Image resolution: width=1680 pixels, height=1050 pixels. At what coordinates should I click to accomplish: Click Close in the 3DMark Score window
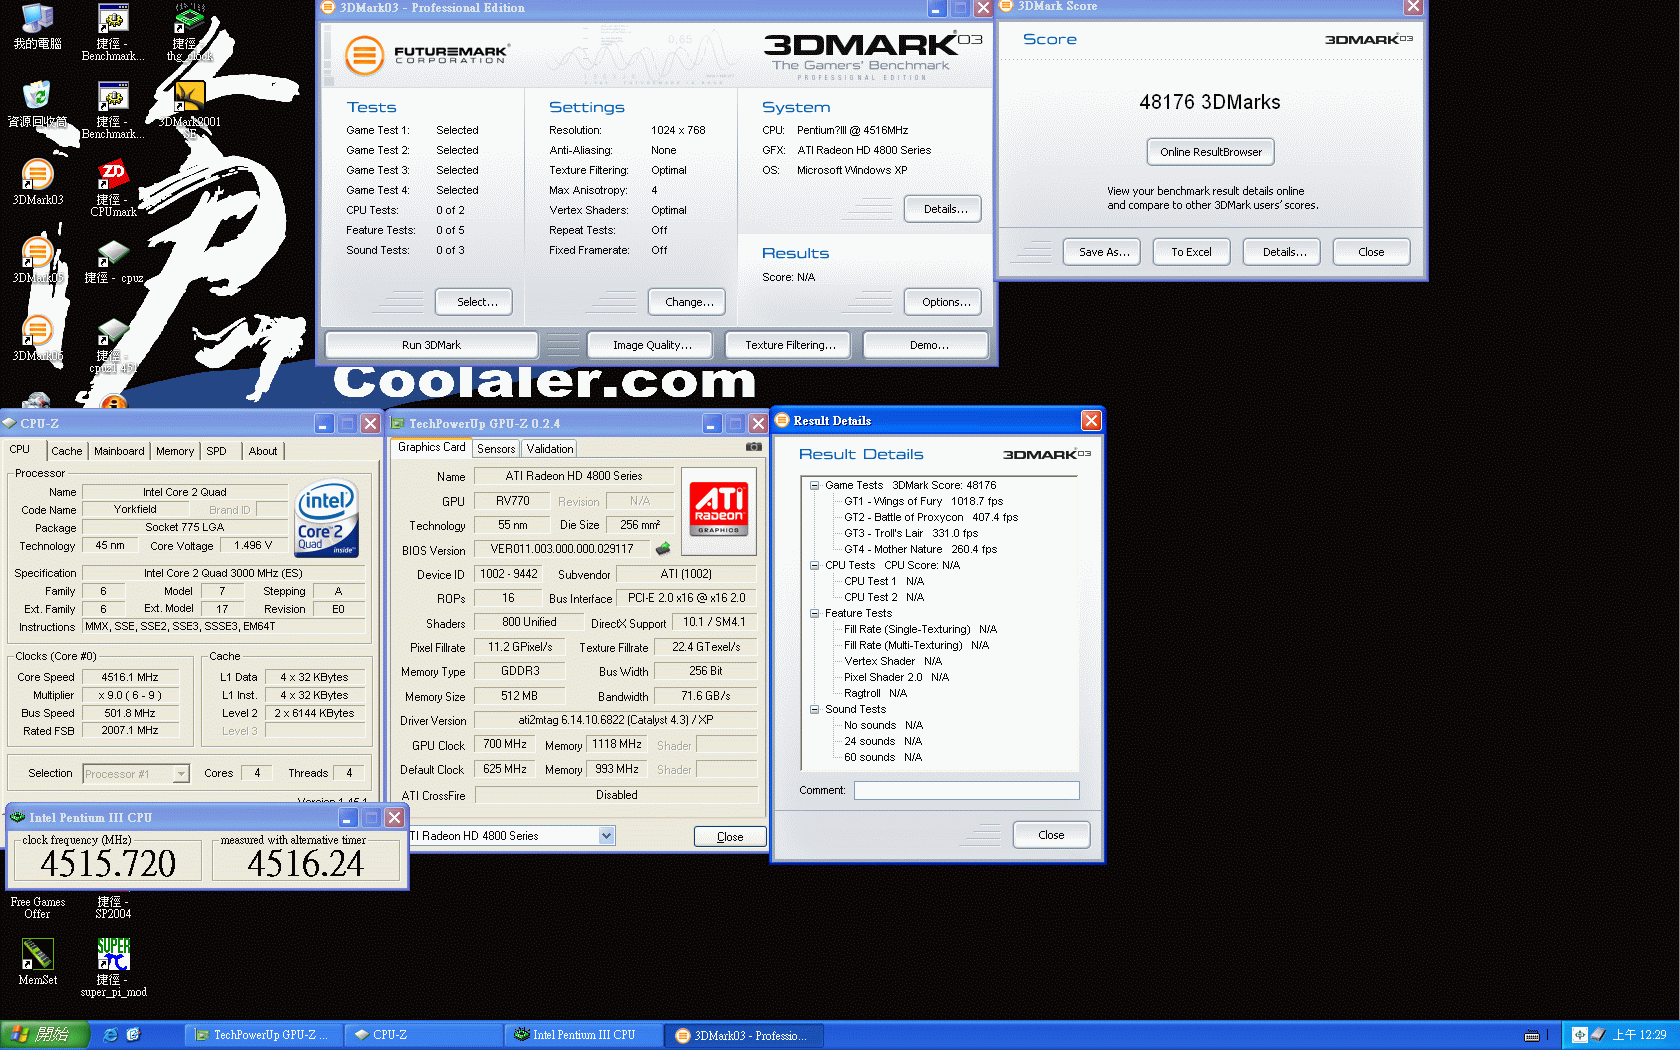[x=1371, y=252]
